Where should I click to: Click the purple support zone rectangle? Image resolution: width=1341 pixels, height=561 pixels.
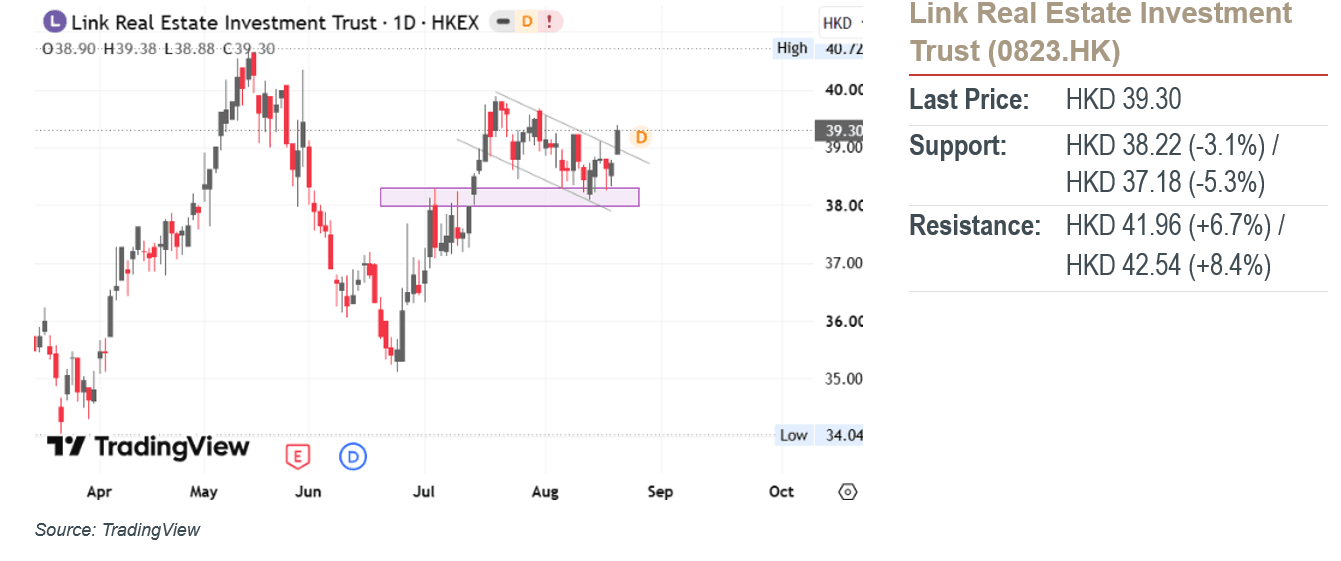509,197
